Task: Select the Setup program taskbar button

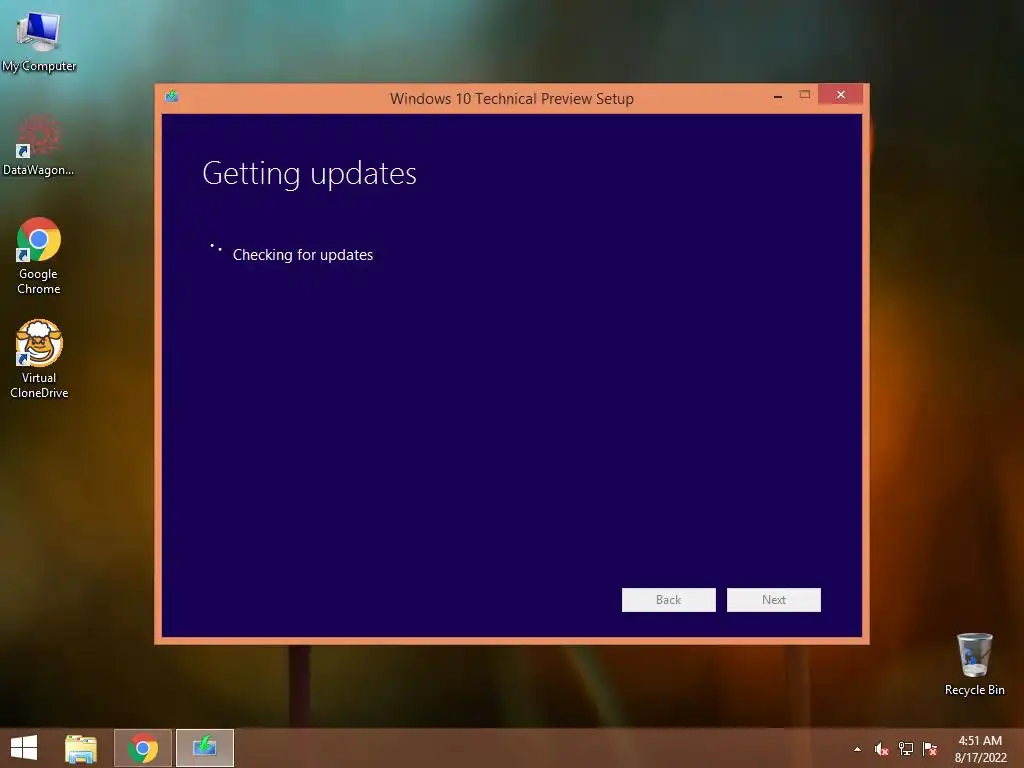Action: tap(204, 748)
